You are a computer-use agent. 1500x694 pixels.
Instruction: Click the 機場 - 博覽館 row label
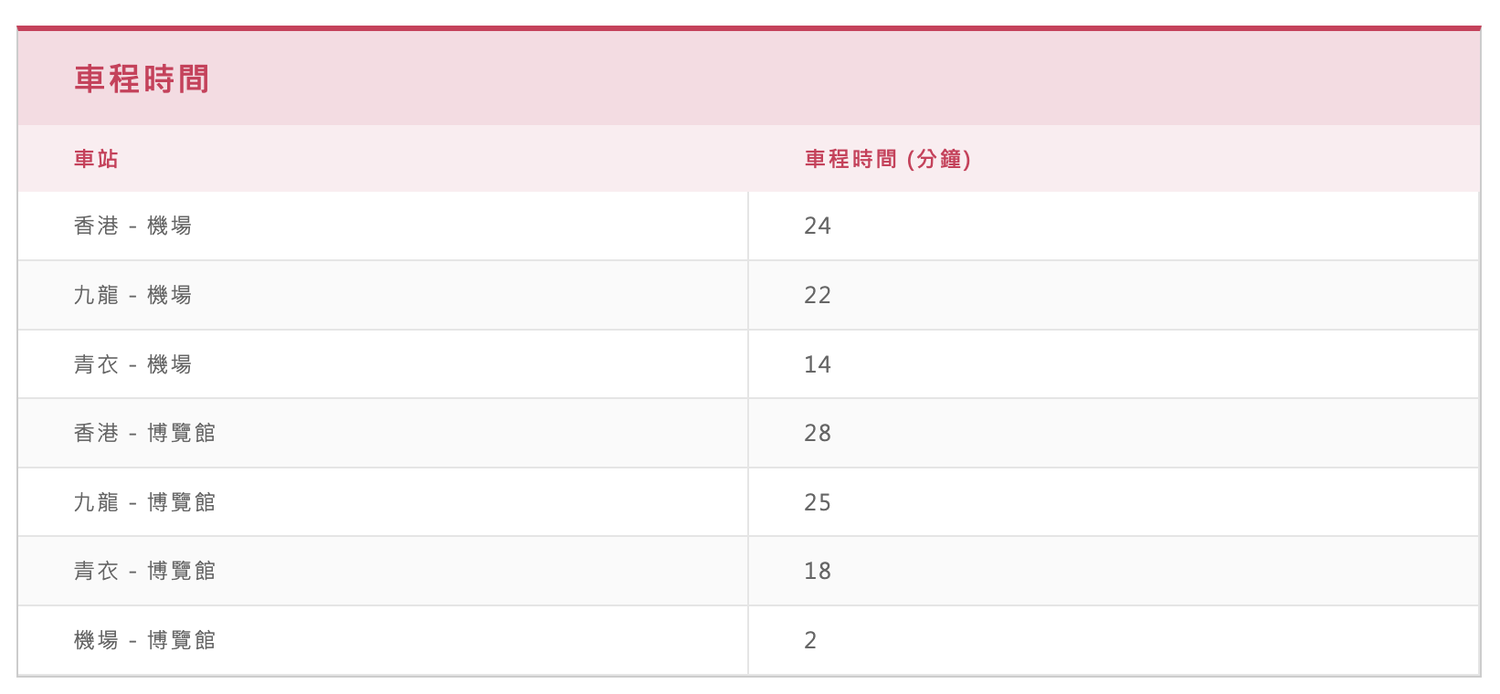click(x=145, y=640)
